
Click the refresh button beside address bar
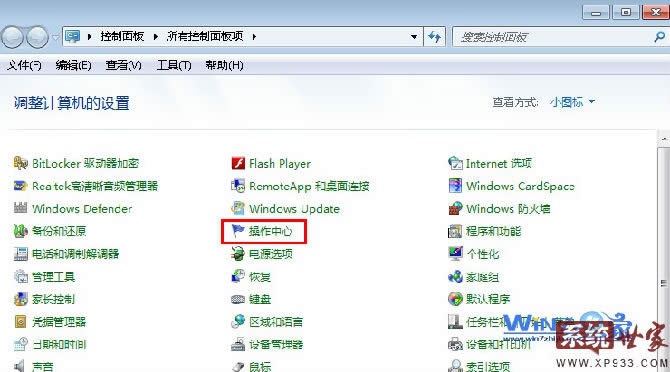click(x=435, y=37)
